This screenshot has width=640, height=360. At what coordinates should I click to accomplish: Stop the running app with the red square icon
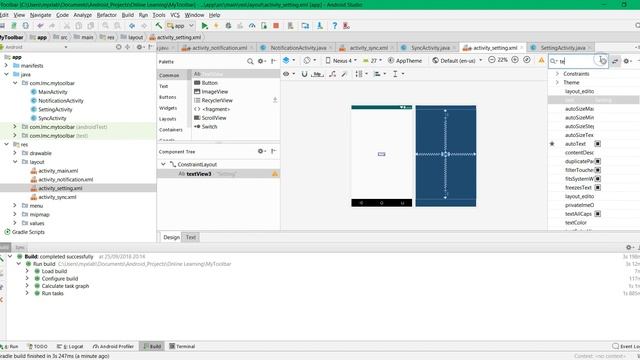coord(276,26)
